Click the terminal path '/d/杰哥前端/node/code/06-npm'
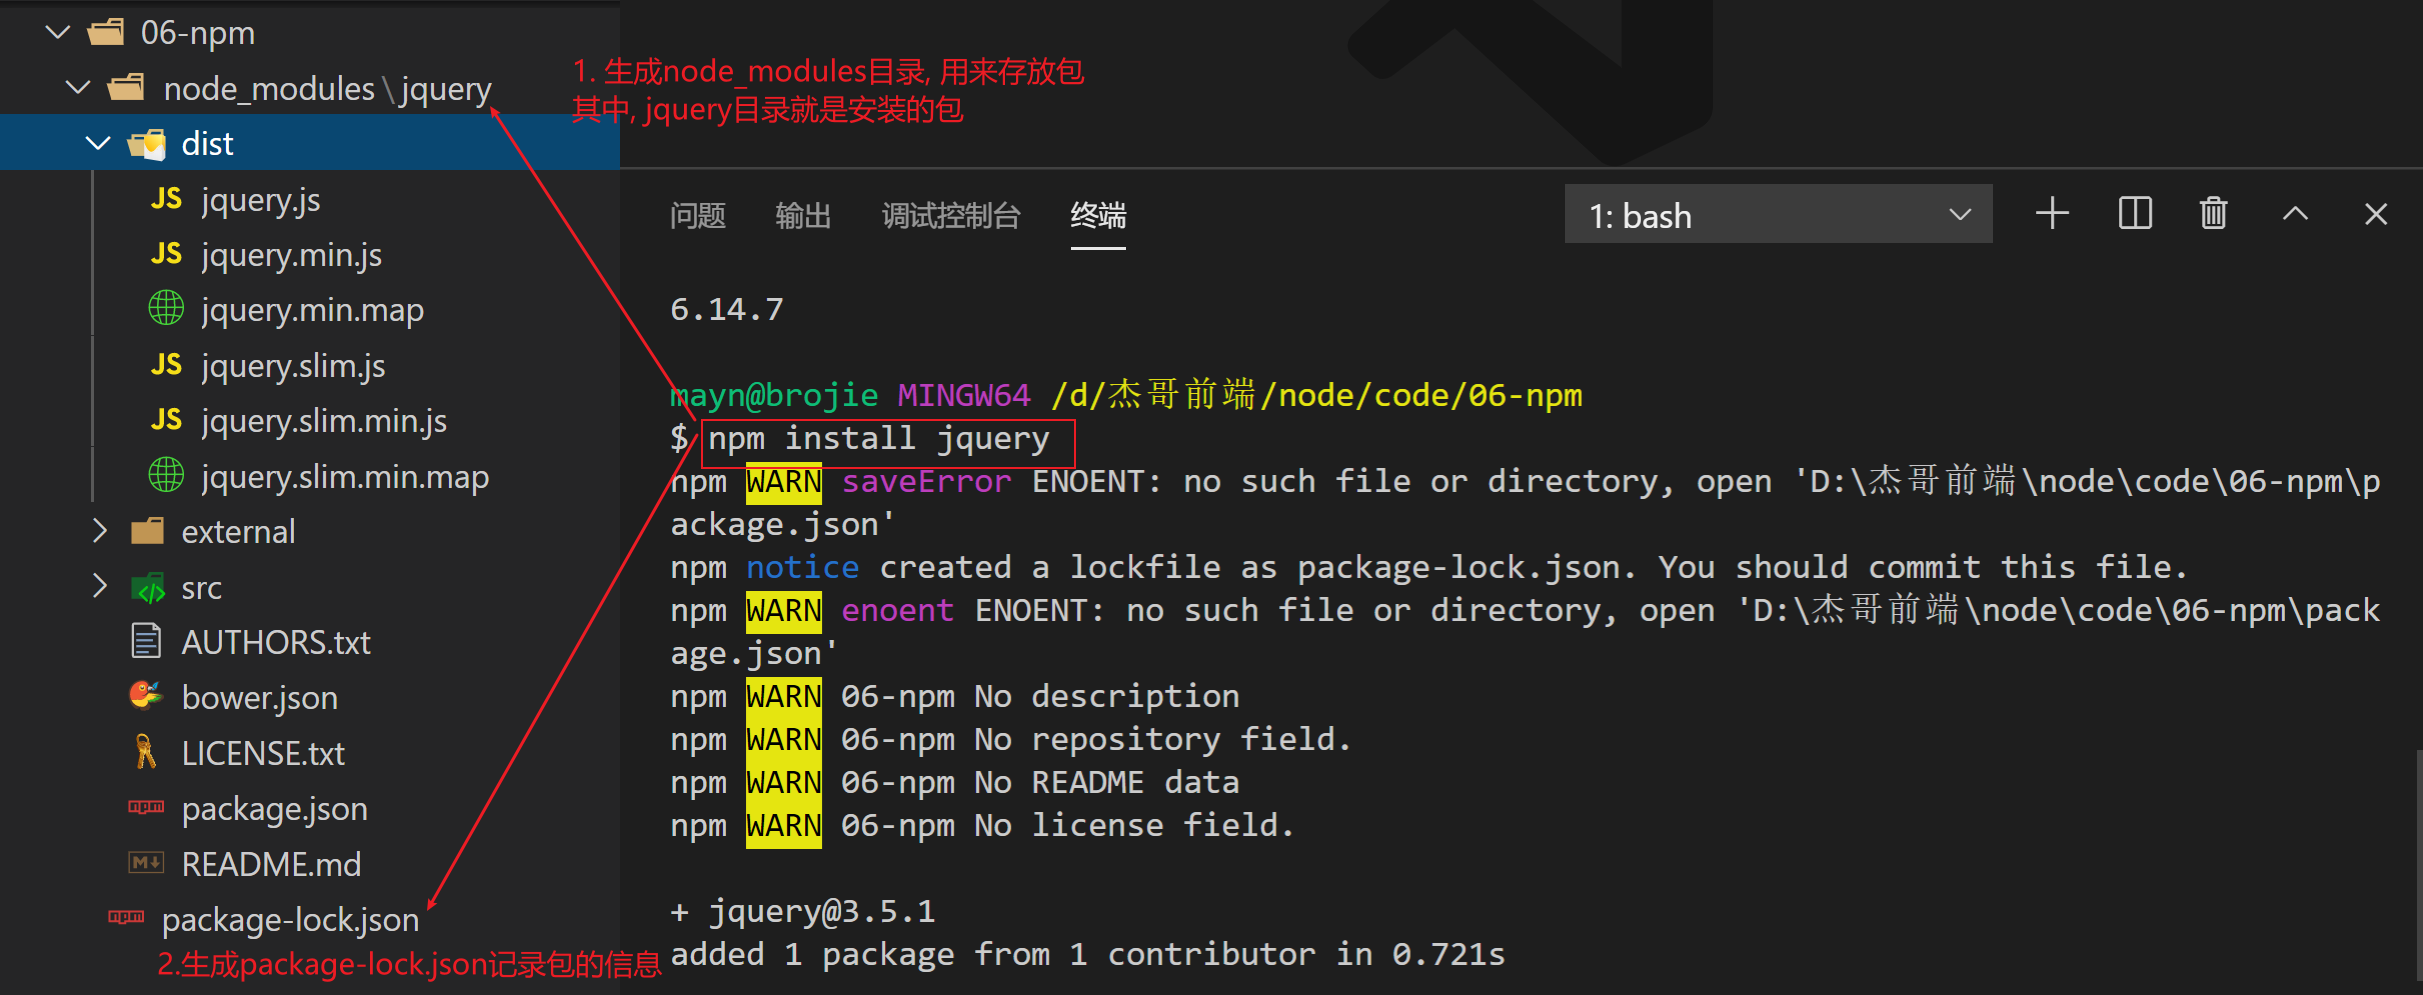2423x995 pixels. [x=1317, y=395]
